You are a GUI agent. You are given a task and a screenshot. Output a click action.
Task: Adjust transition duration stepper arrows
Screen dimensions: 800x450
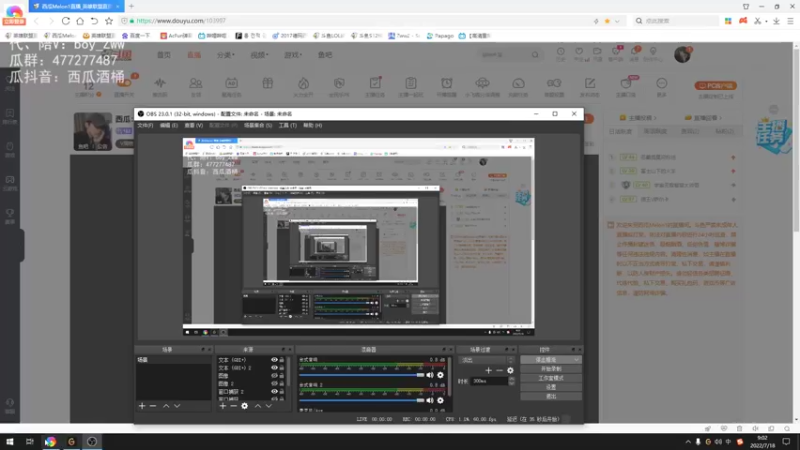(x=512, y=381)
